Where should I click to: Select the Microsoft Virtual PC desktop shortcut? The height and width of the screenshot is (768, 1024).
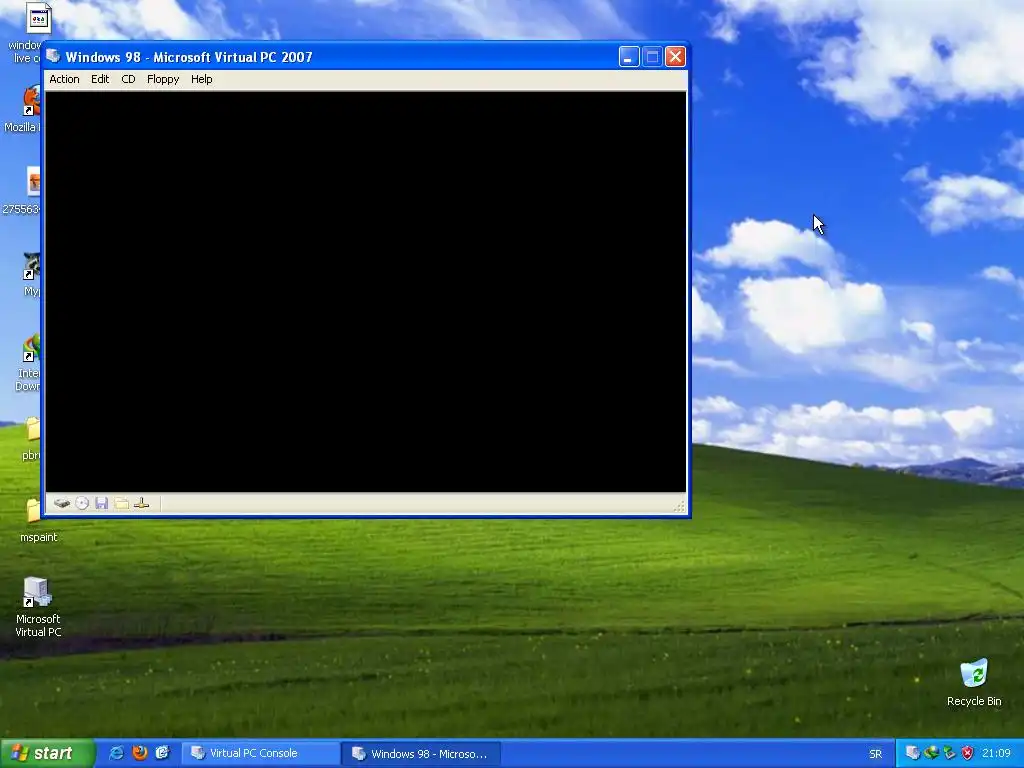click(38, 607)
